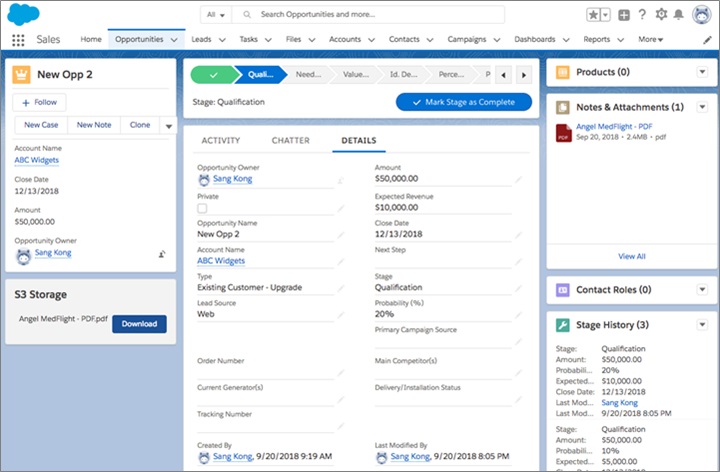Download Angel MedFlight PDF from S3 Storage
This screenshot has width=720, height=472.
click(139, 324)
